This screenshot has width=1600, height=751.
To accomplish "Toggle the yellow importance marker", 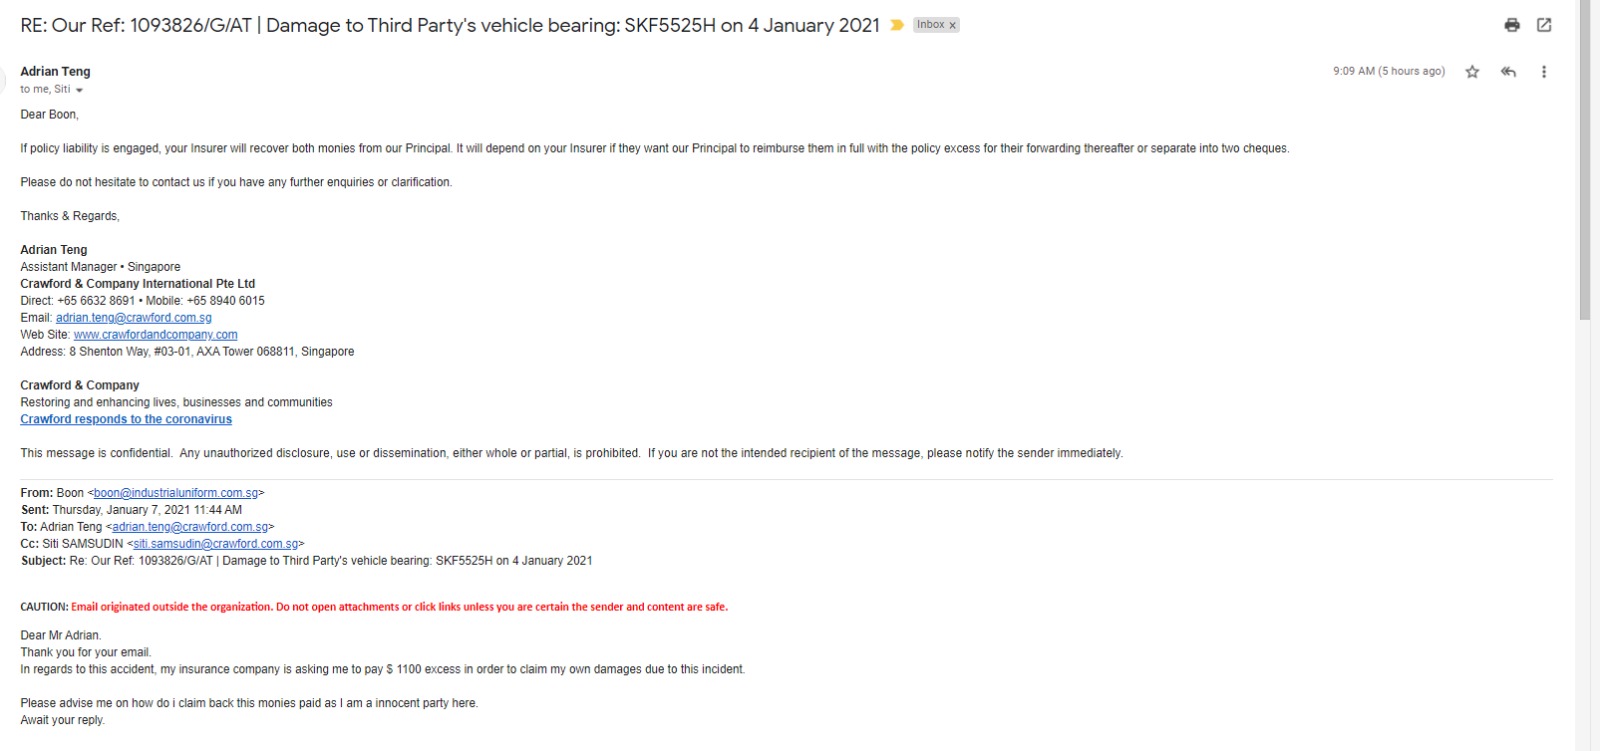I will point(897,25).
